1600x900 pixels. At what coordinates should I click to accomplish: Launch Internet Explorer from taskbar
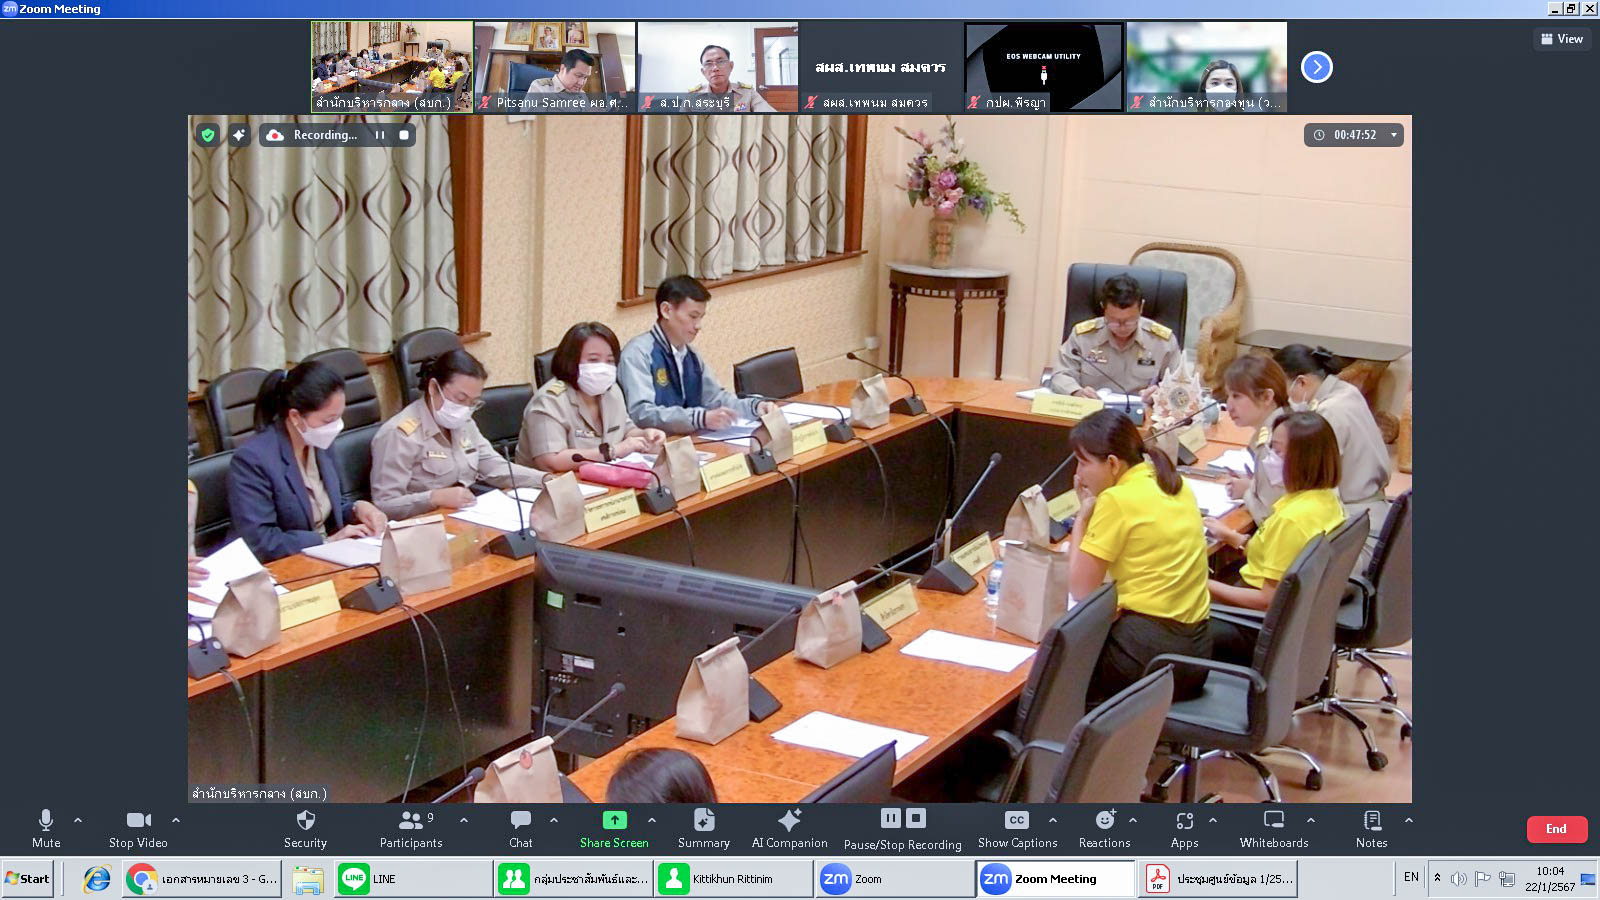pos(97,879)
